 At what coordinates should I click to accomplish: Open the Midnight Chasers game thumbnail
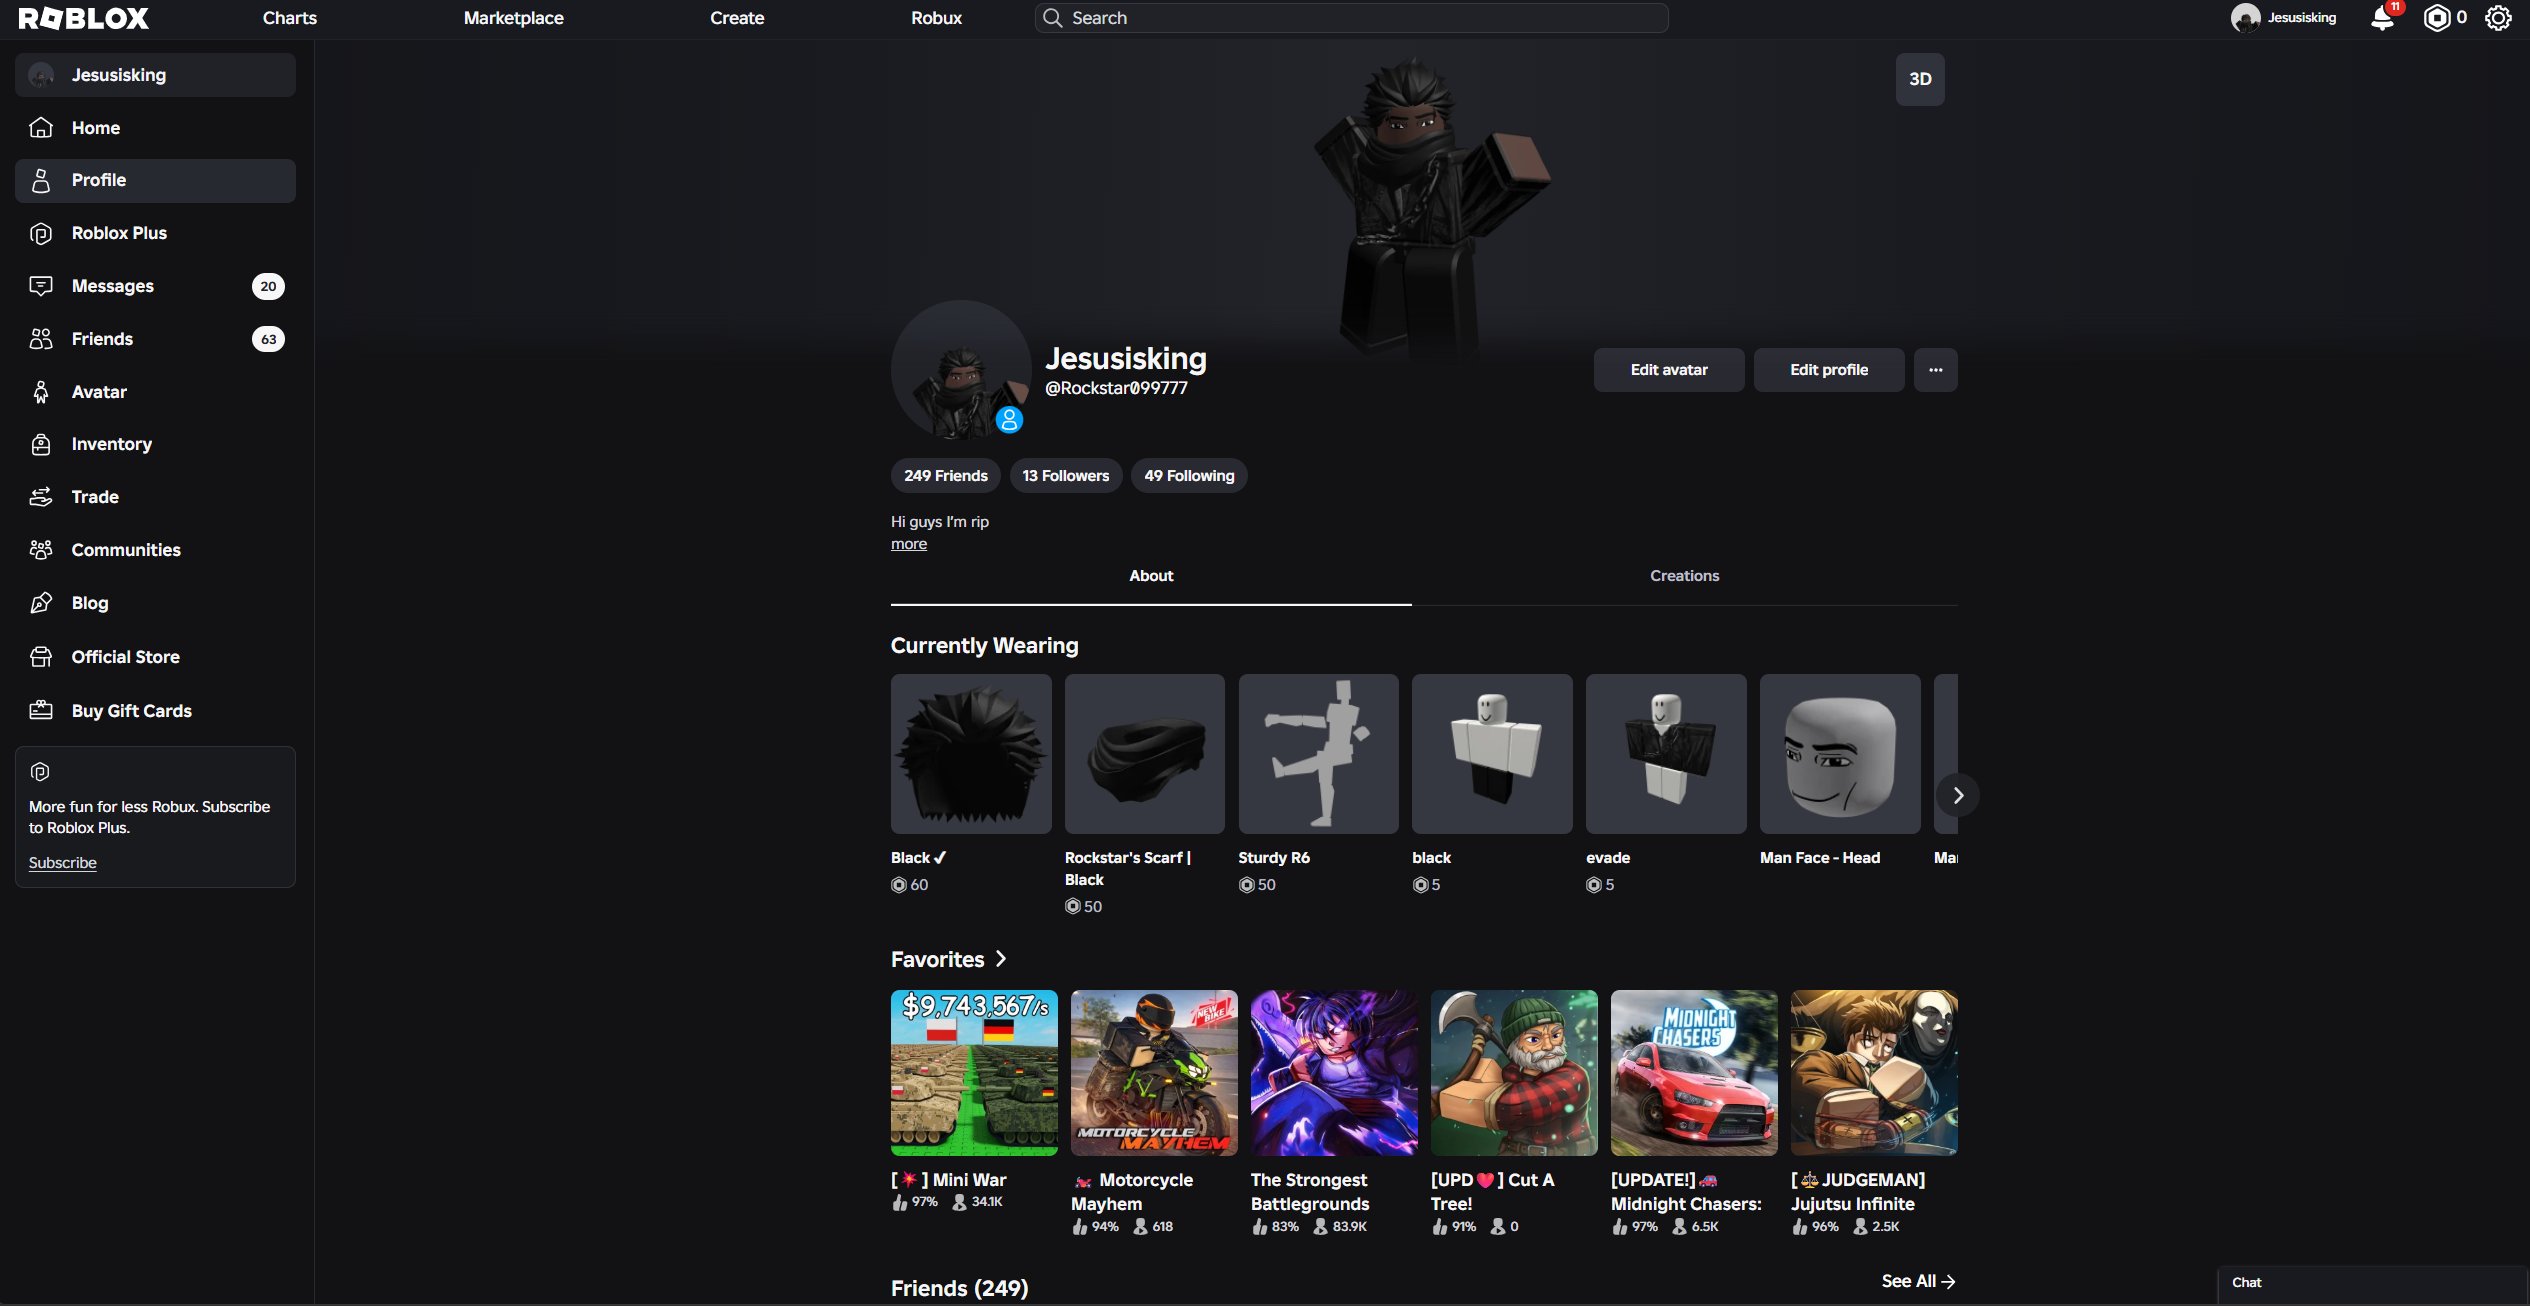click(x=1694, y=1073)
